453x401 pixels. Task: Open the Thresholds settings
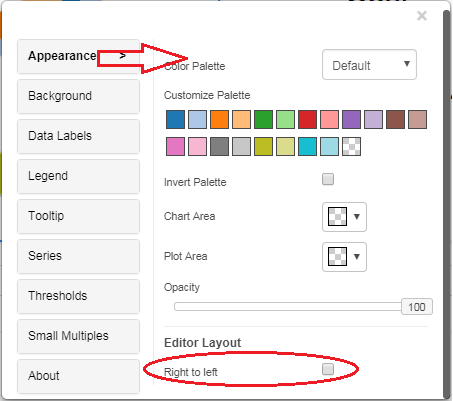coord(78,296)
